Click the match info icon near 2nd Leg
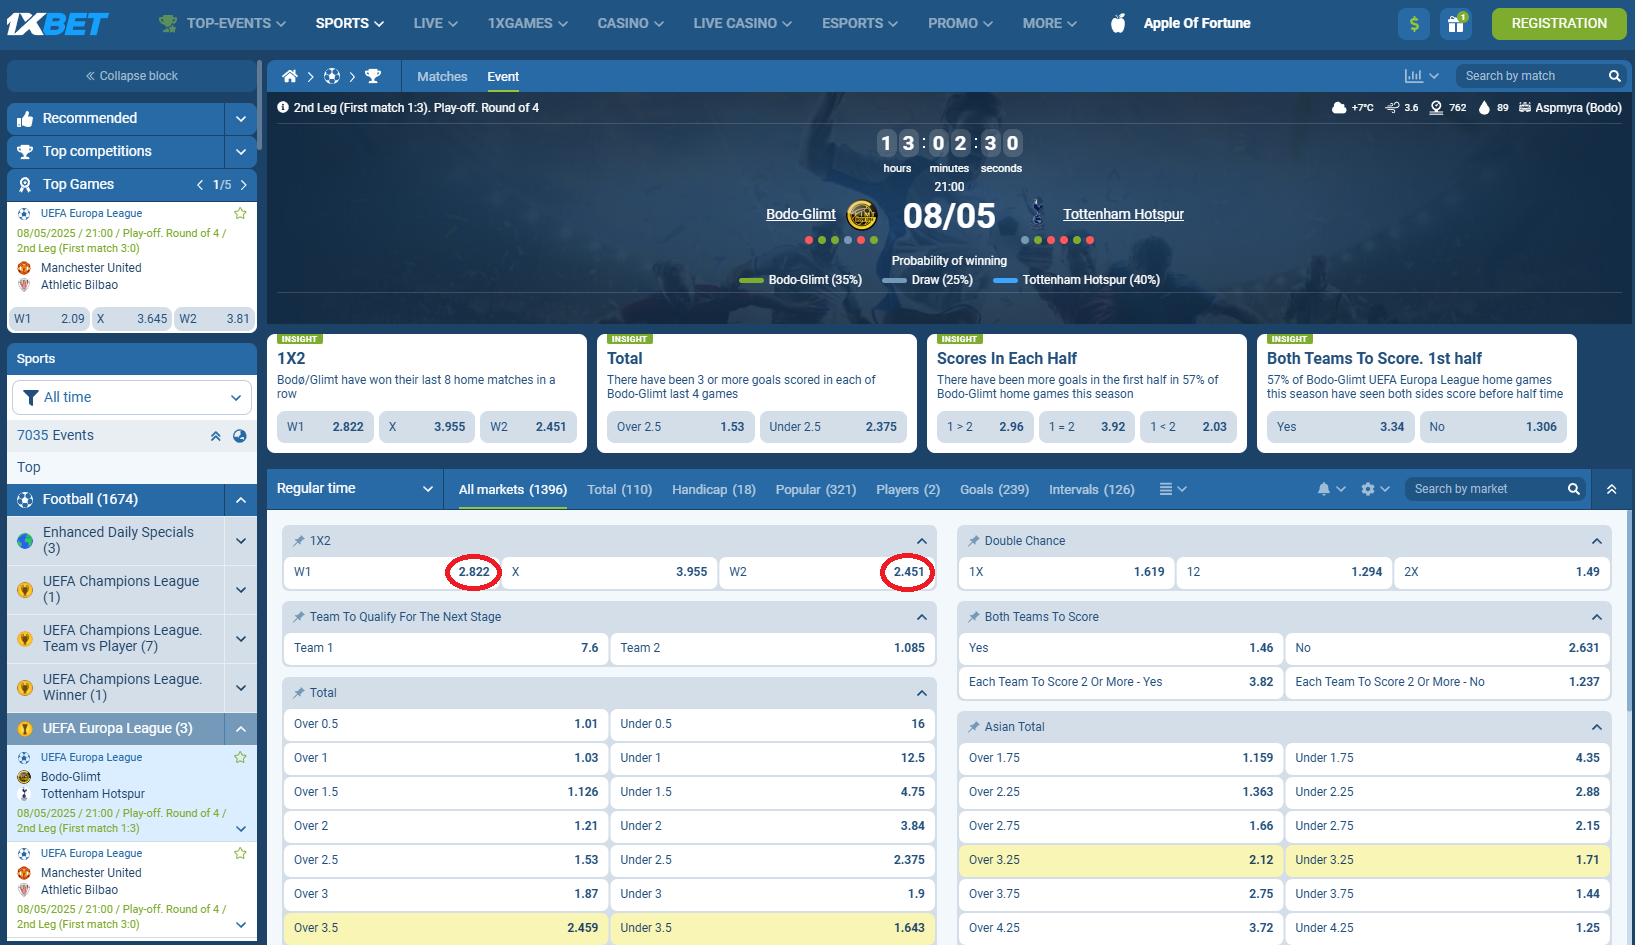Image resolution: width=1635 pixels, height=945 pixels. pyautogui.click(x=283, y=107)
